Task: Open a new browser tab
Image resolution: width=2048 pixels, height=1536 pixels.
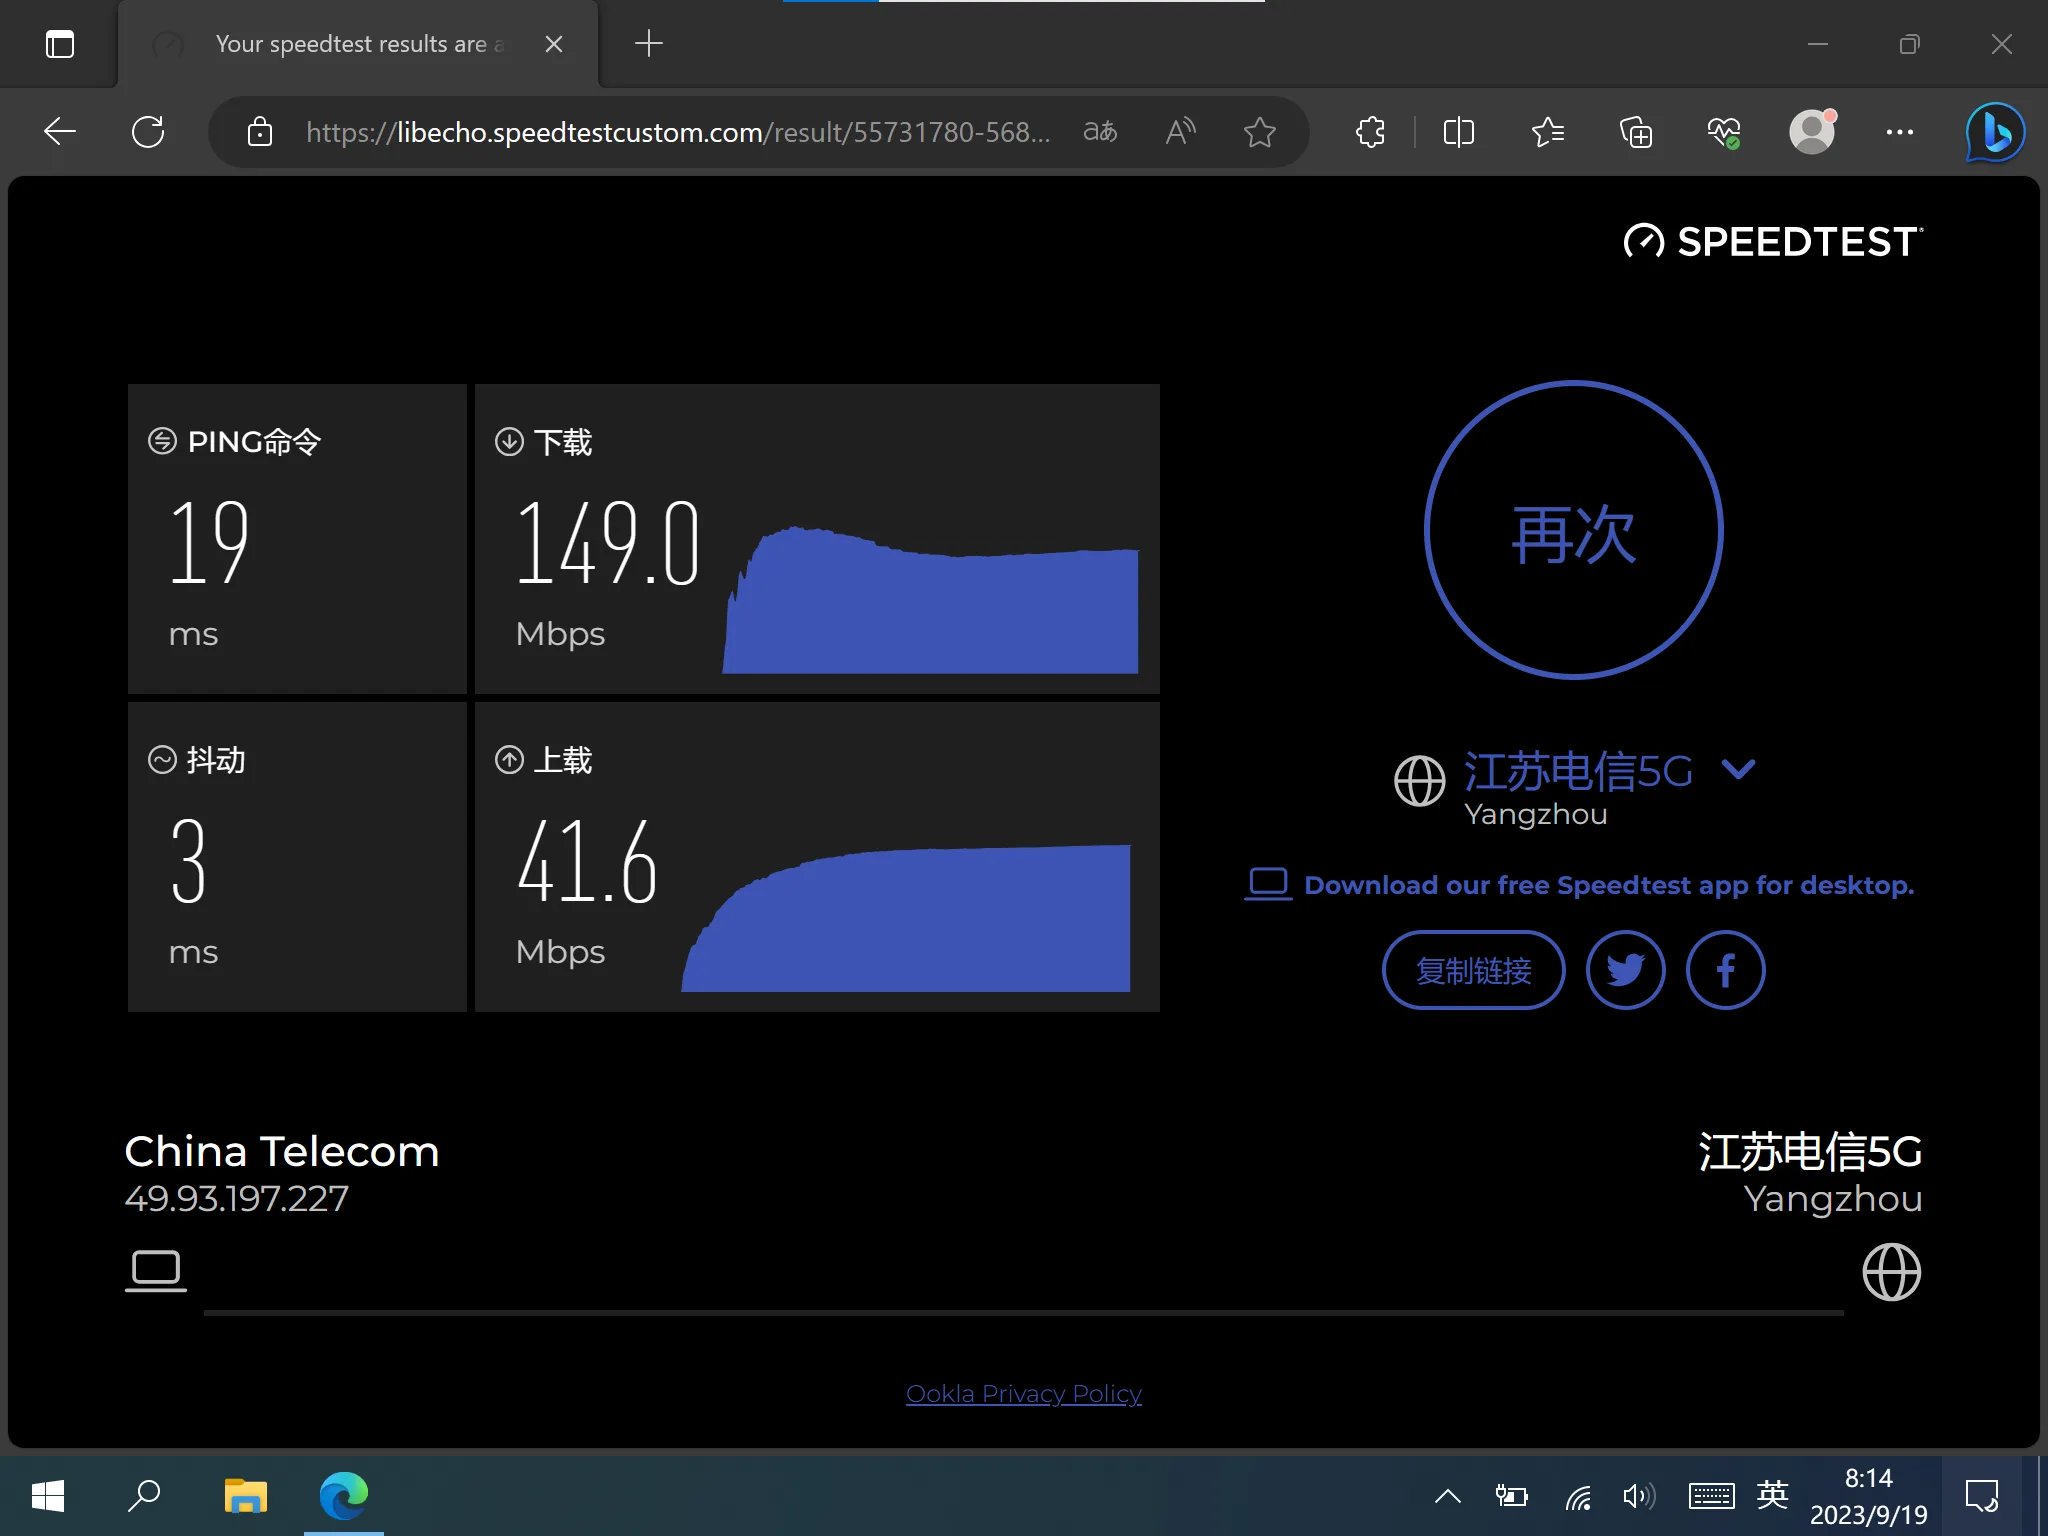Action: point(649,44)
